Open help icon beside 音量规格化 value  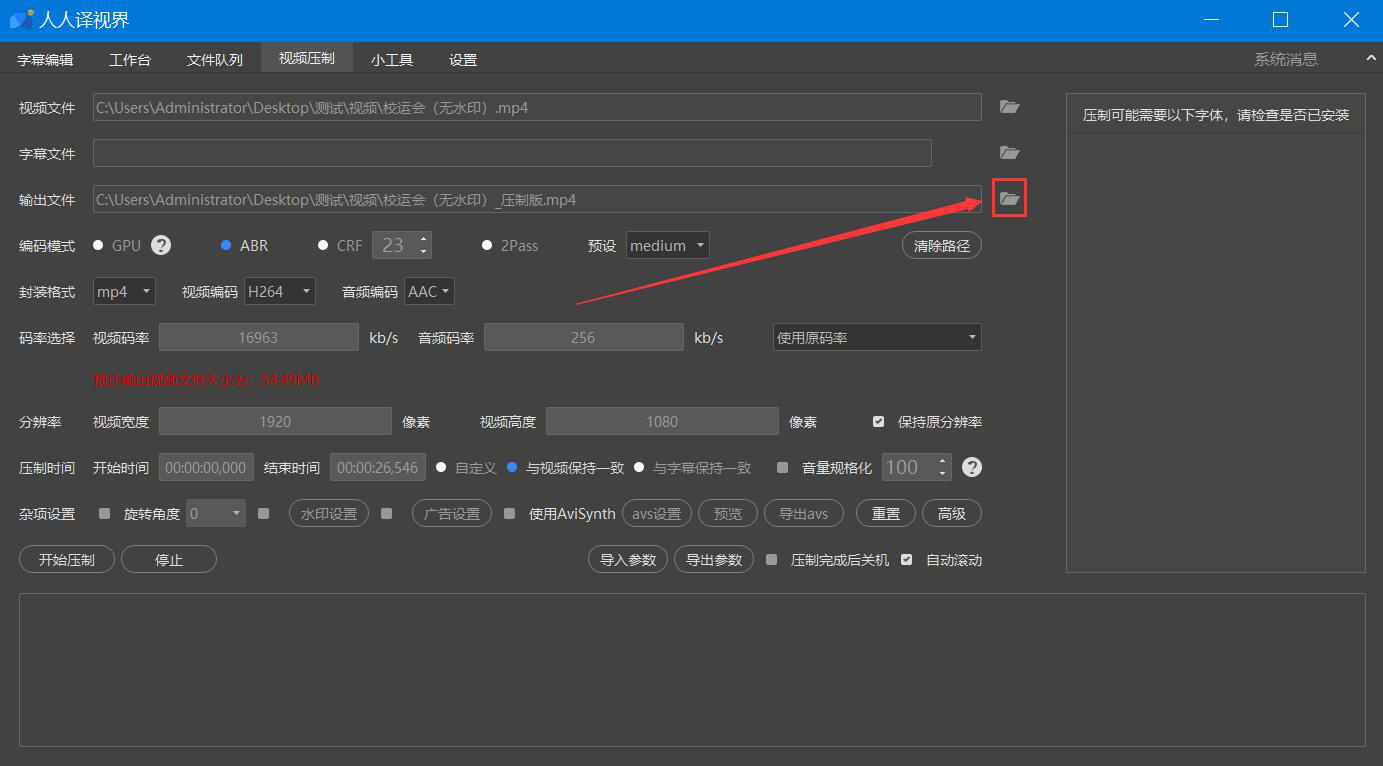pyautogui.click(x=971, y=467)
